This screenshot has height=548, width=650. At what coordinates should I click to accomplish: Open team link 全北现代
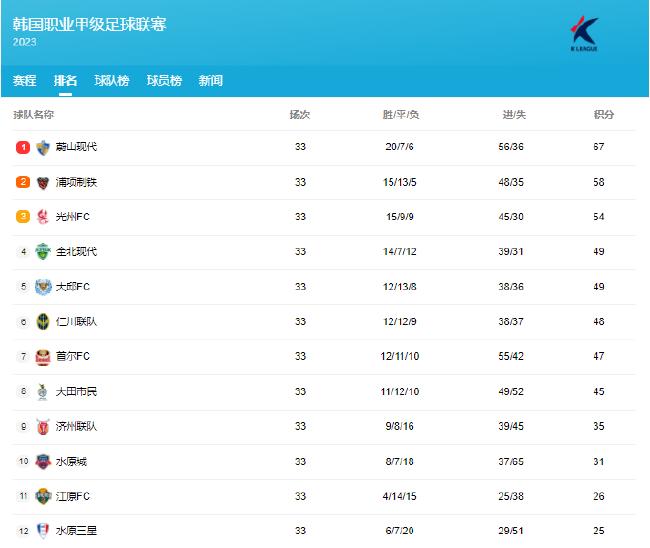tap(76, 252)
